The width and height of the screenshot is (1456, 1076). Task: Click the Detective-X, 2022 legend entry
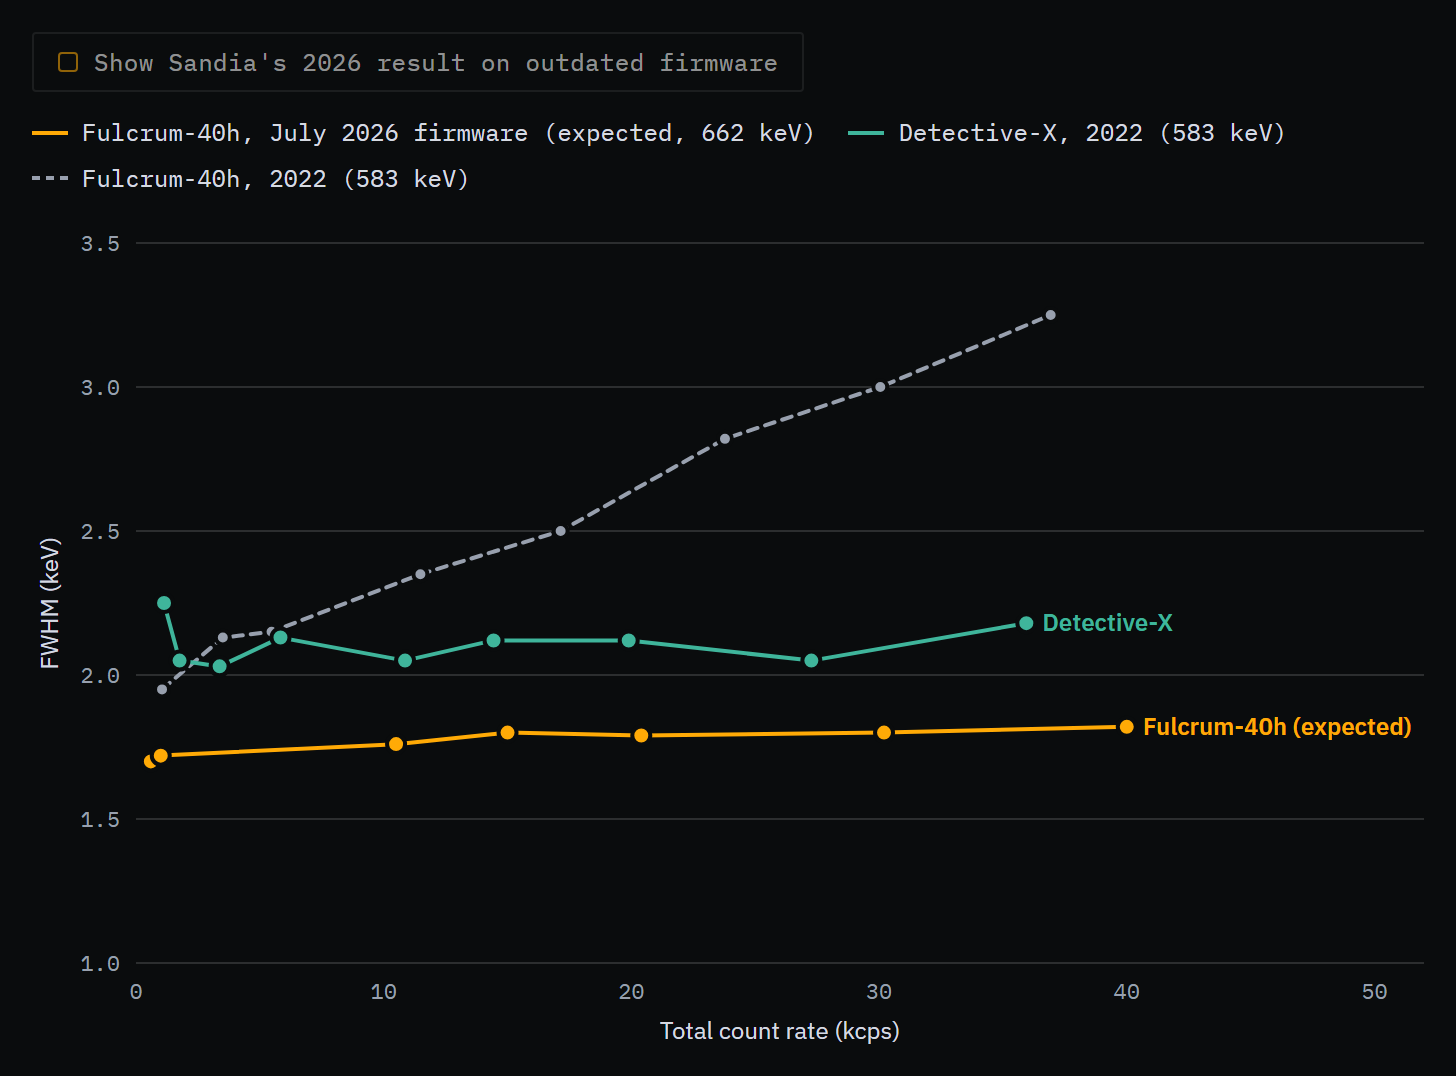(x=1066, y=133)
